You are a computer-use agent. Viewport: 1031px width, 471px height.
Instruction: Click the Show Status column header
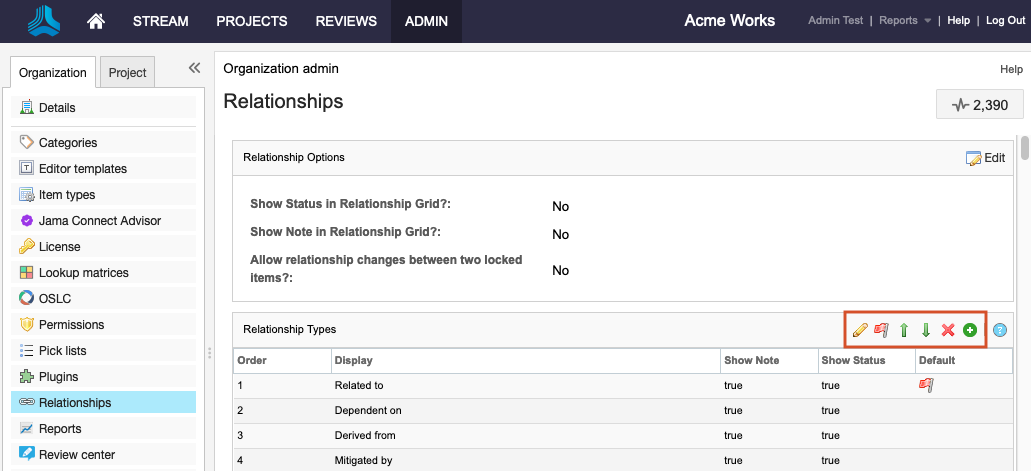tap(867, 360)
